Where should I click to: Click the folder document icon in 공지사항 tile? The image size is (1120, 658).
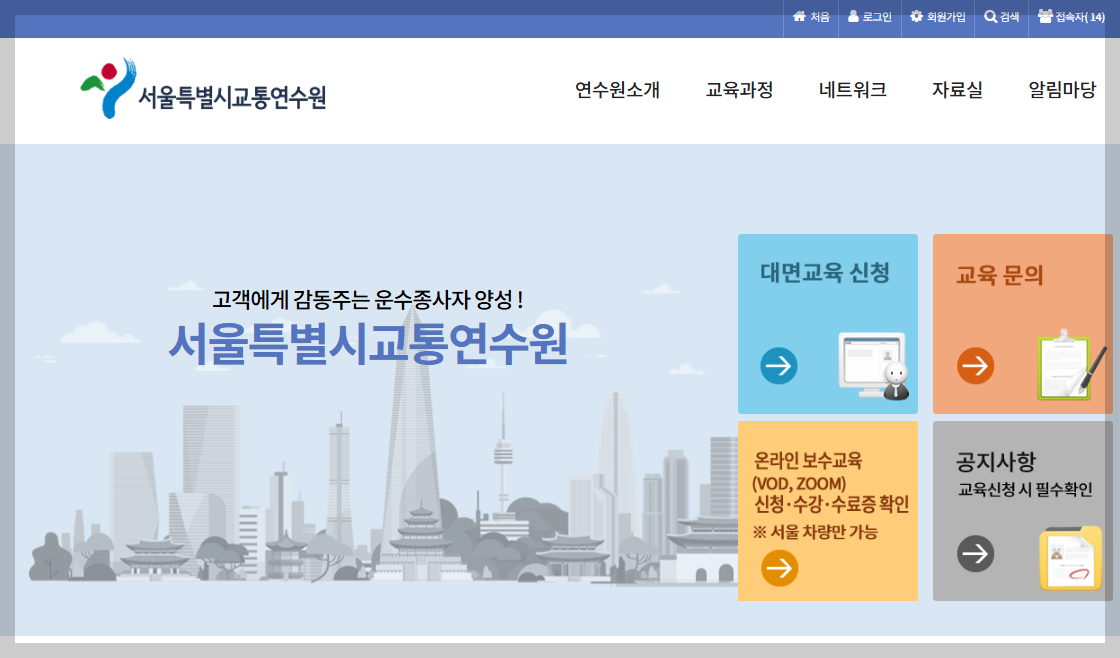coord(1070,558)
